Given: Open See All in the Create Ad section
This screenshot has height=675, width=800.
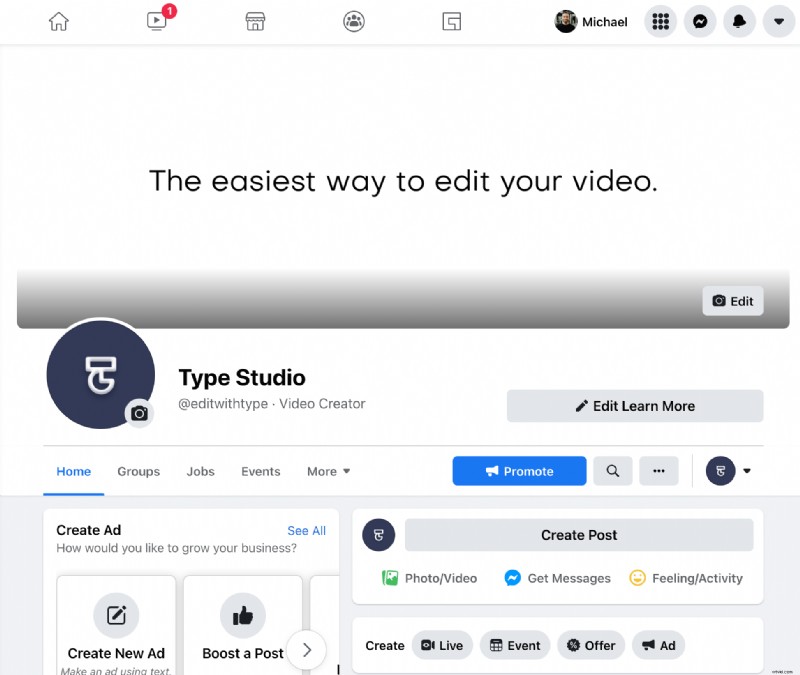Looking at the screenshot, I should click(x=307, y=530).
